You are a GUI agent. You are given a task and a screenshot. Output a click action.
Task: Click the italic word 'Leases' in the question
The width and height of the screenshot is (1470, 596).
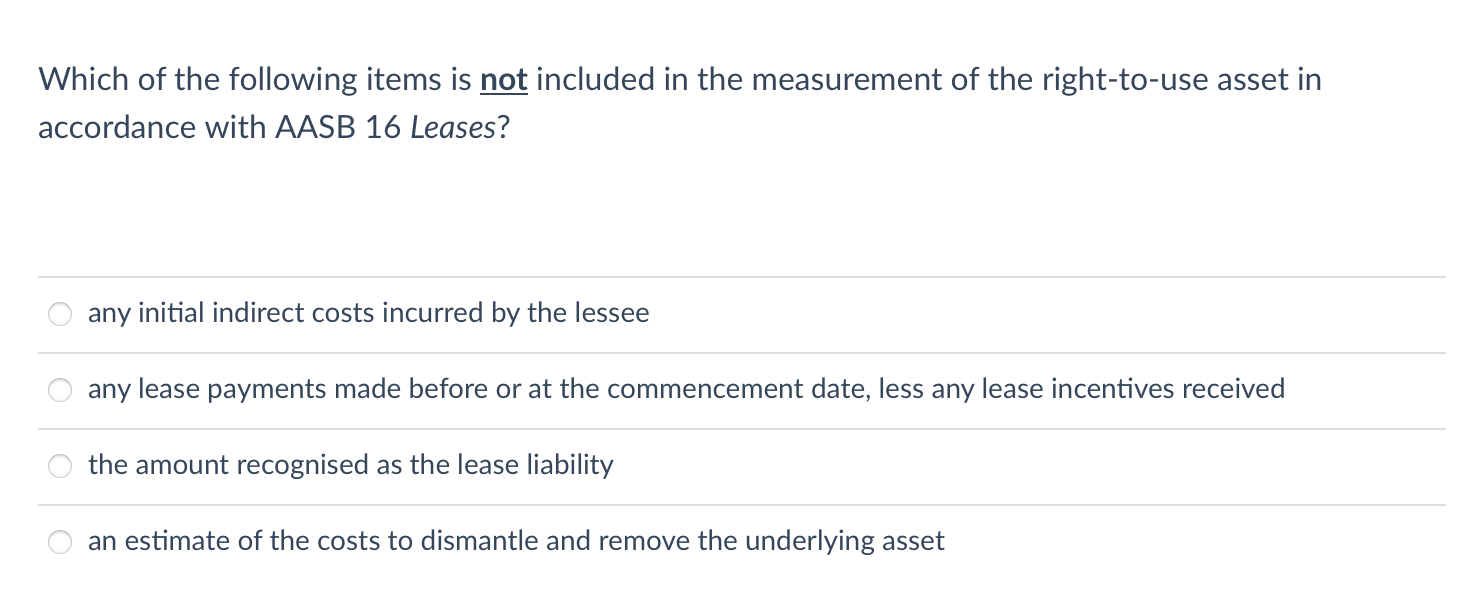point(452,128)
